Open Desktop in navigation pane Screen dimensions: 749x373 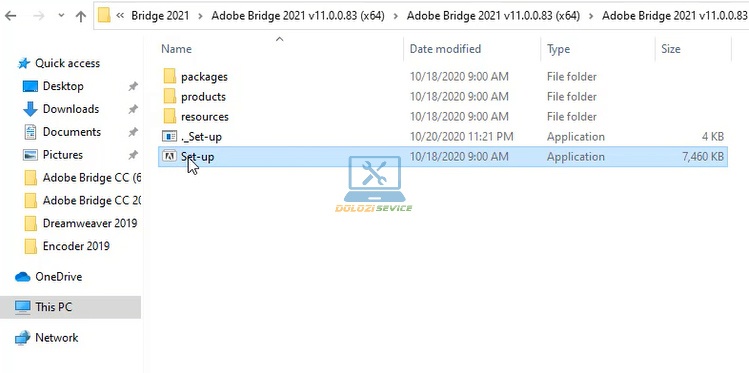63,86
